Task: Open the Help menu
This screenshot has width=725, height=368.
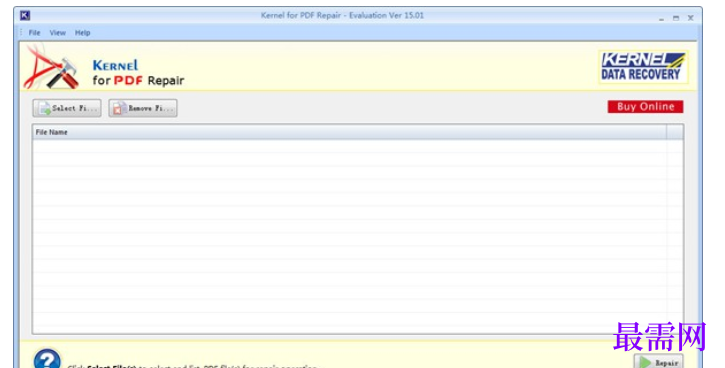Action: tap(82, 33)
